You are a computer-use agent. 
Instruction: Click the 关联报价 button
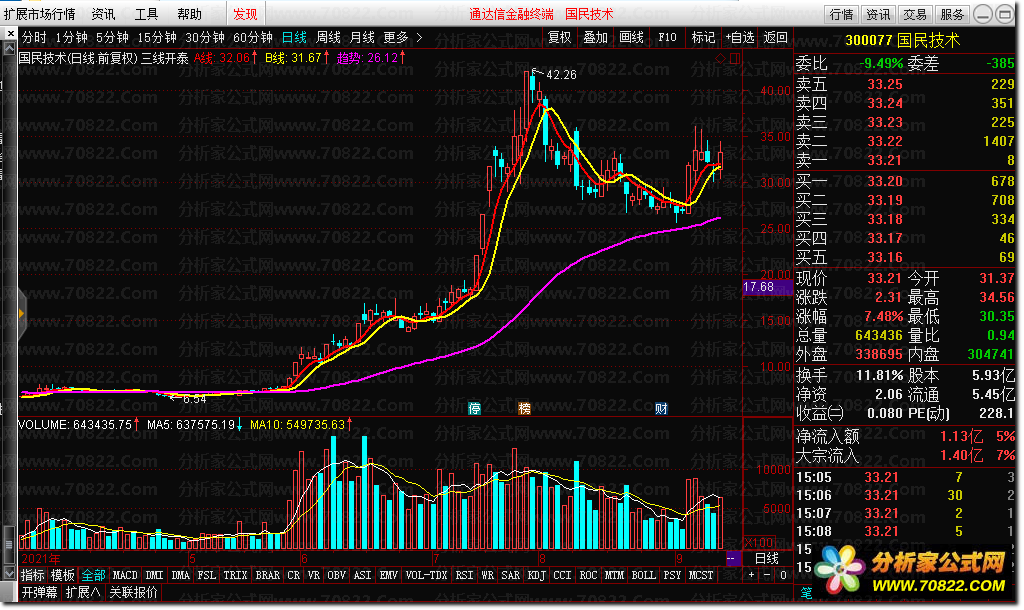[133, 592]
